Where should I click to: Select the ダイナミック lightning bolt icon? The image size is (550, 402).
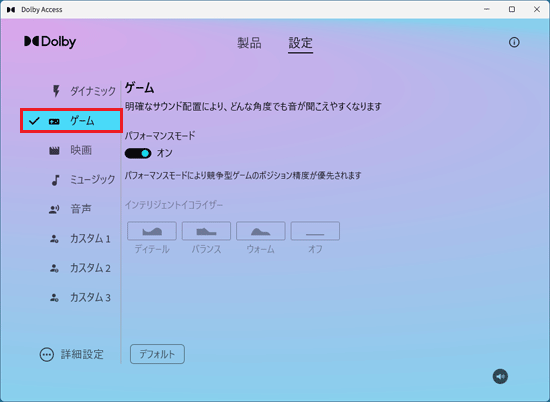coord(56,91)
